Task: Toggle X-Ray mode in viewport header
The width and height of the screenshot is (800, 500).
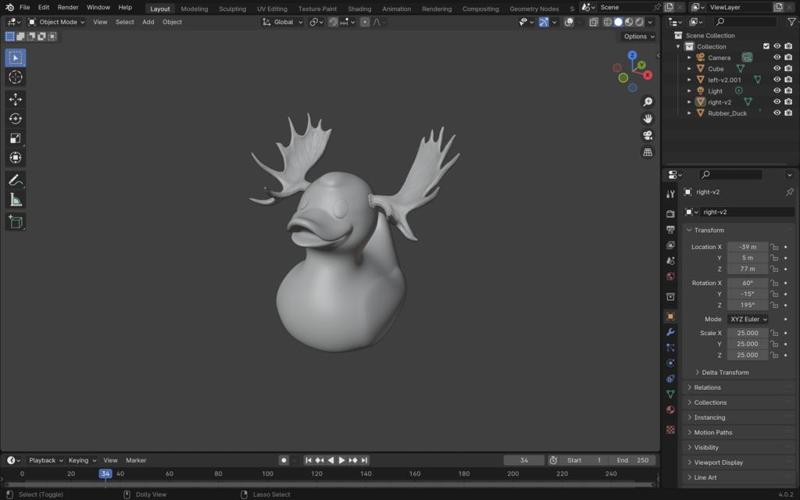Action: tap(593, 22)
